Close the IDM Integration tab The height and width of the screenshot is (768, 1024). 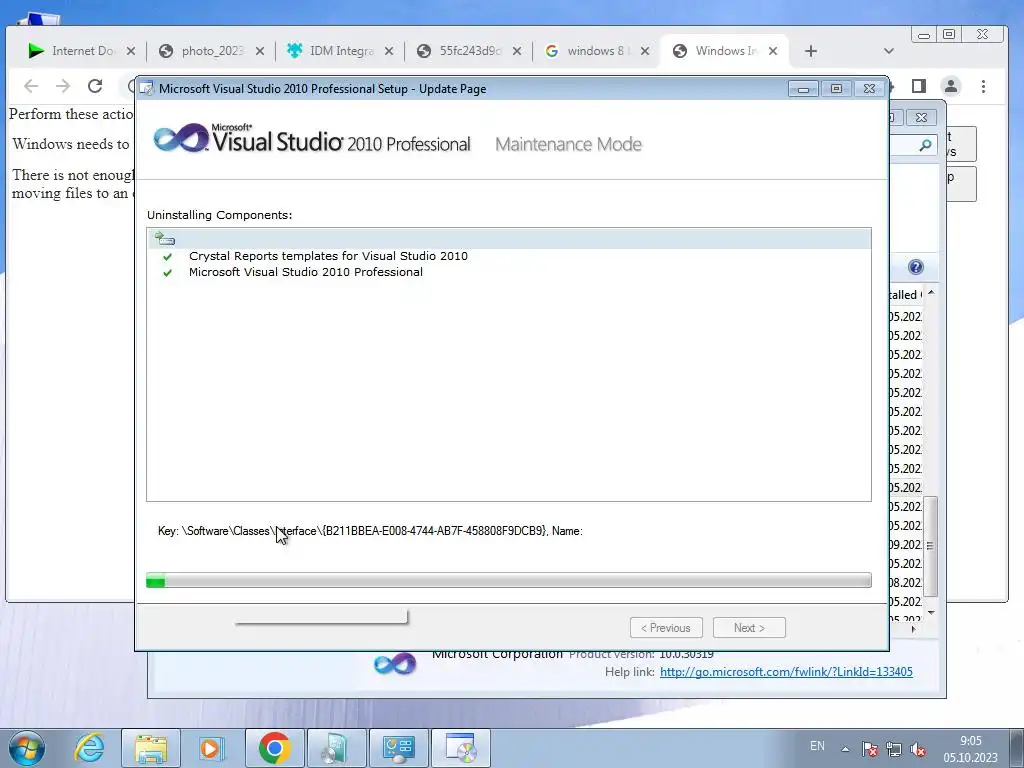tap(389, 51)
